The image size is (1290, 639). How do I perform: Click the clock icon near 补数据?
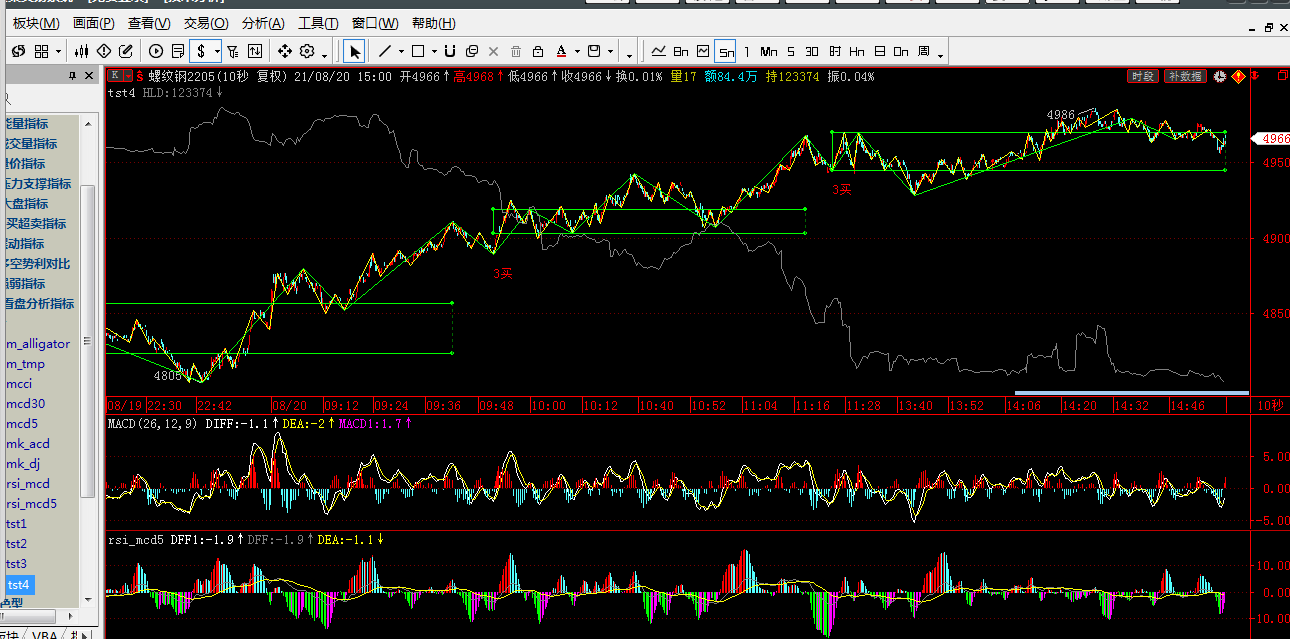click(1219, 76)
